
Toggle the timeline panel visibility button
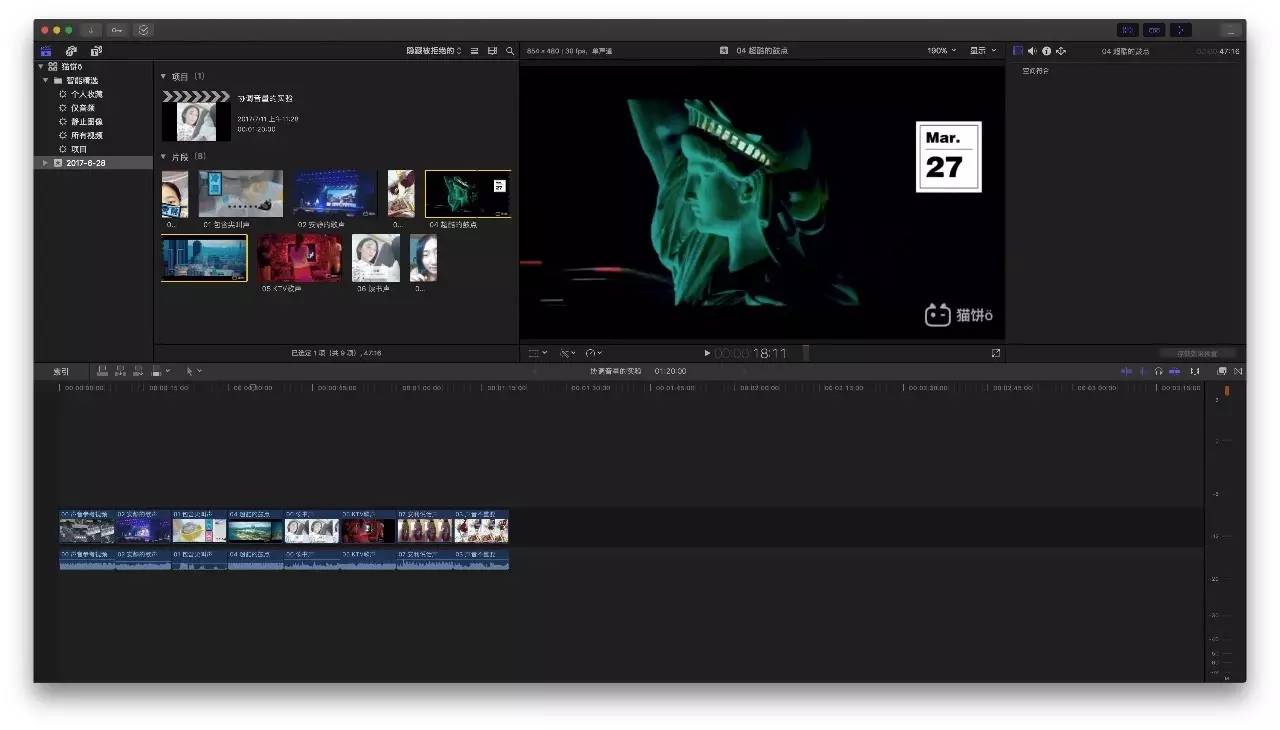pos(1154,30)
